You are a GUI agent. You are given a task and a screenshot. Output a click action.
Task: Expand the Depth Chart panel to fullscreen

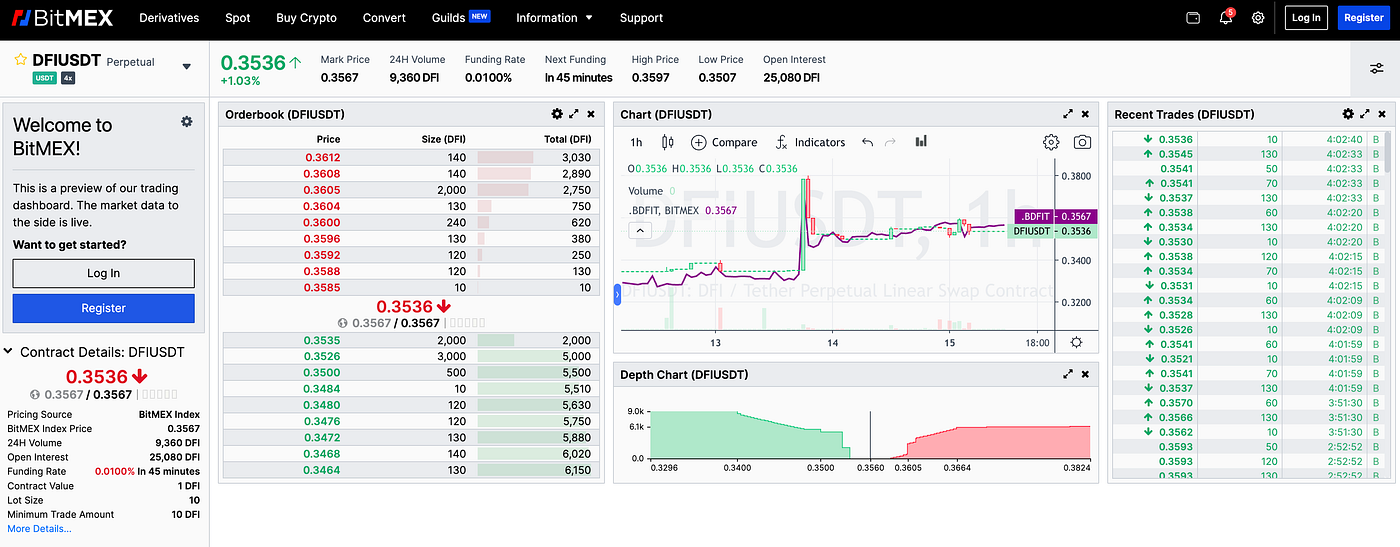coord(1068,374)
